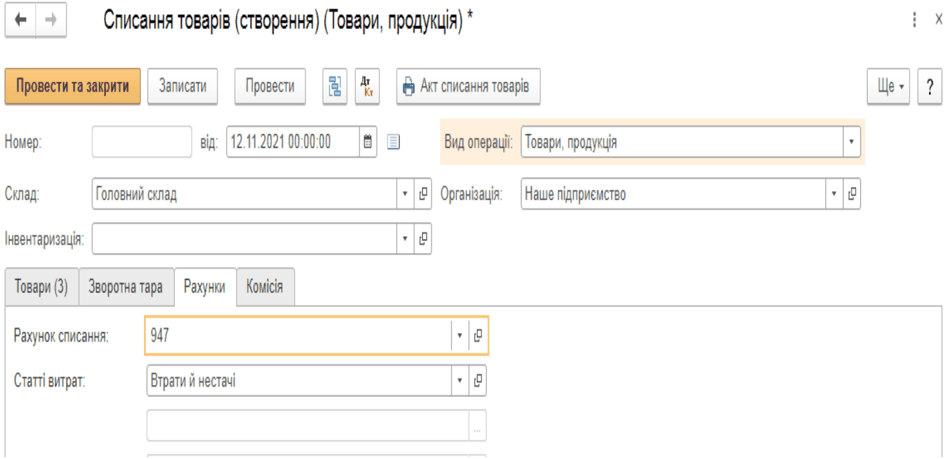This screenshot has height=459, width=947.
Task: Switch to the Товари (3) tab
Action: tap(42, 287)
